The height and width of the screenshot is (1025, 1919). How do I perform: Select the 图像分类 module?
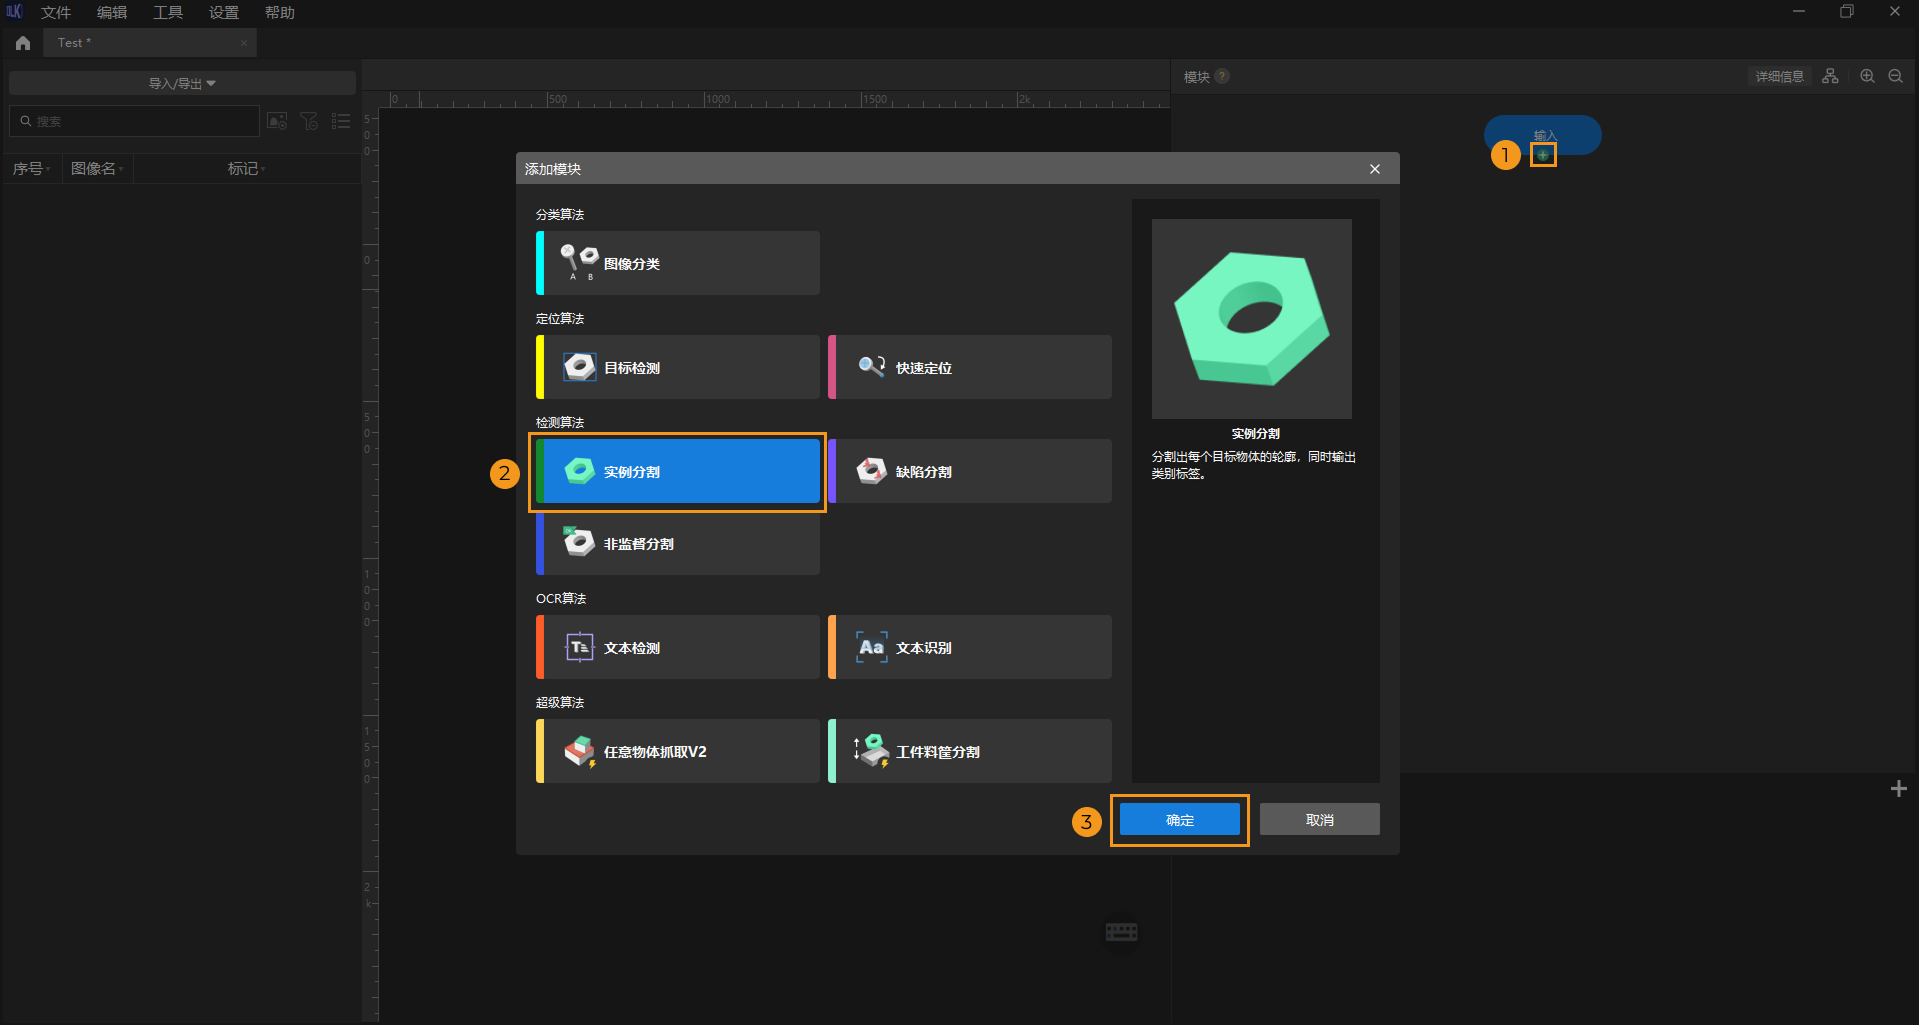pos(678,263)
